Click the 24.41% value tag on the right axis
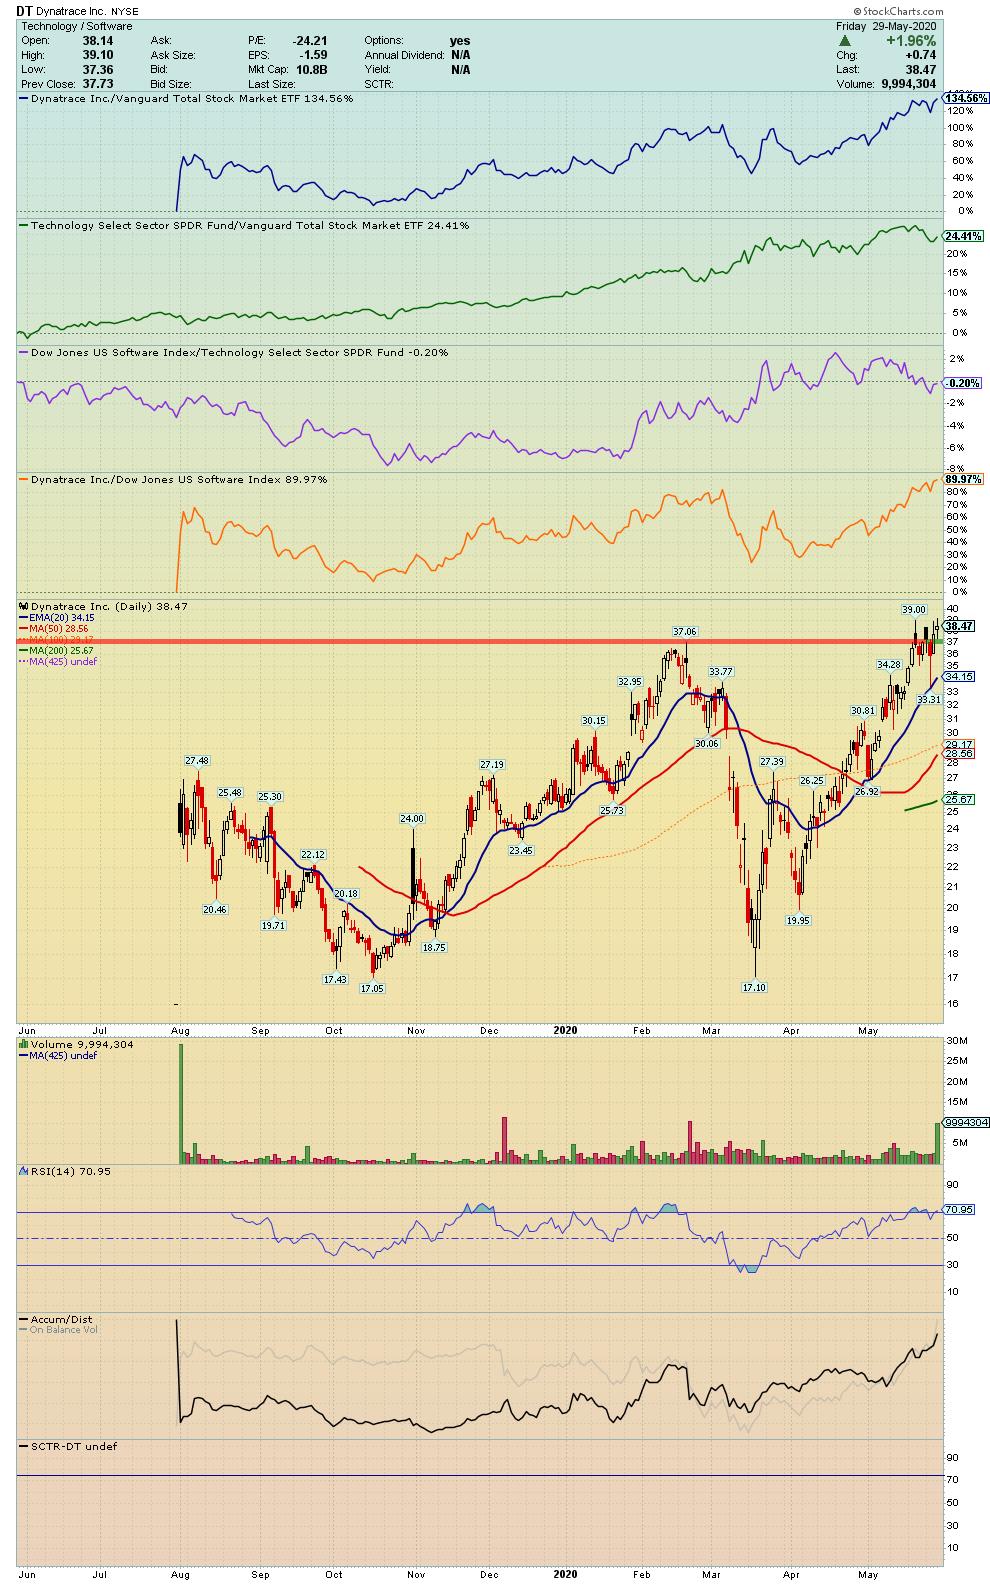Viewport: 990px width, 1584px height. 965,236
